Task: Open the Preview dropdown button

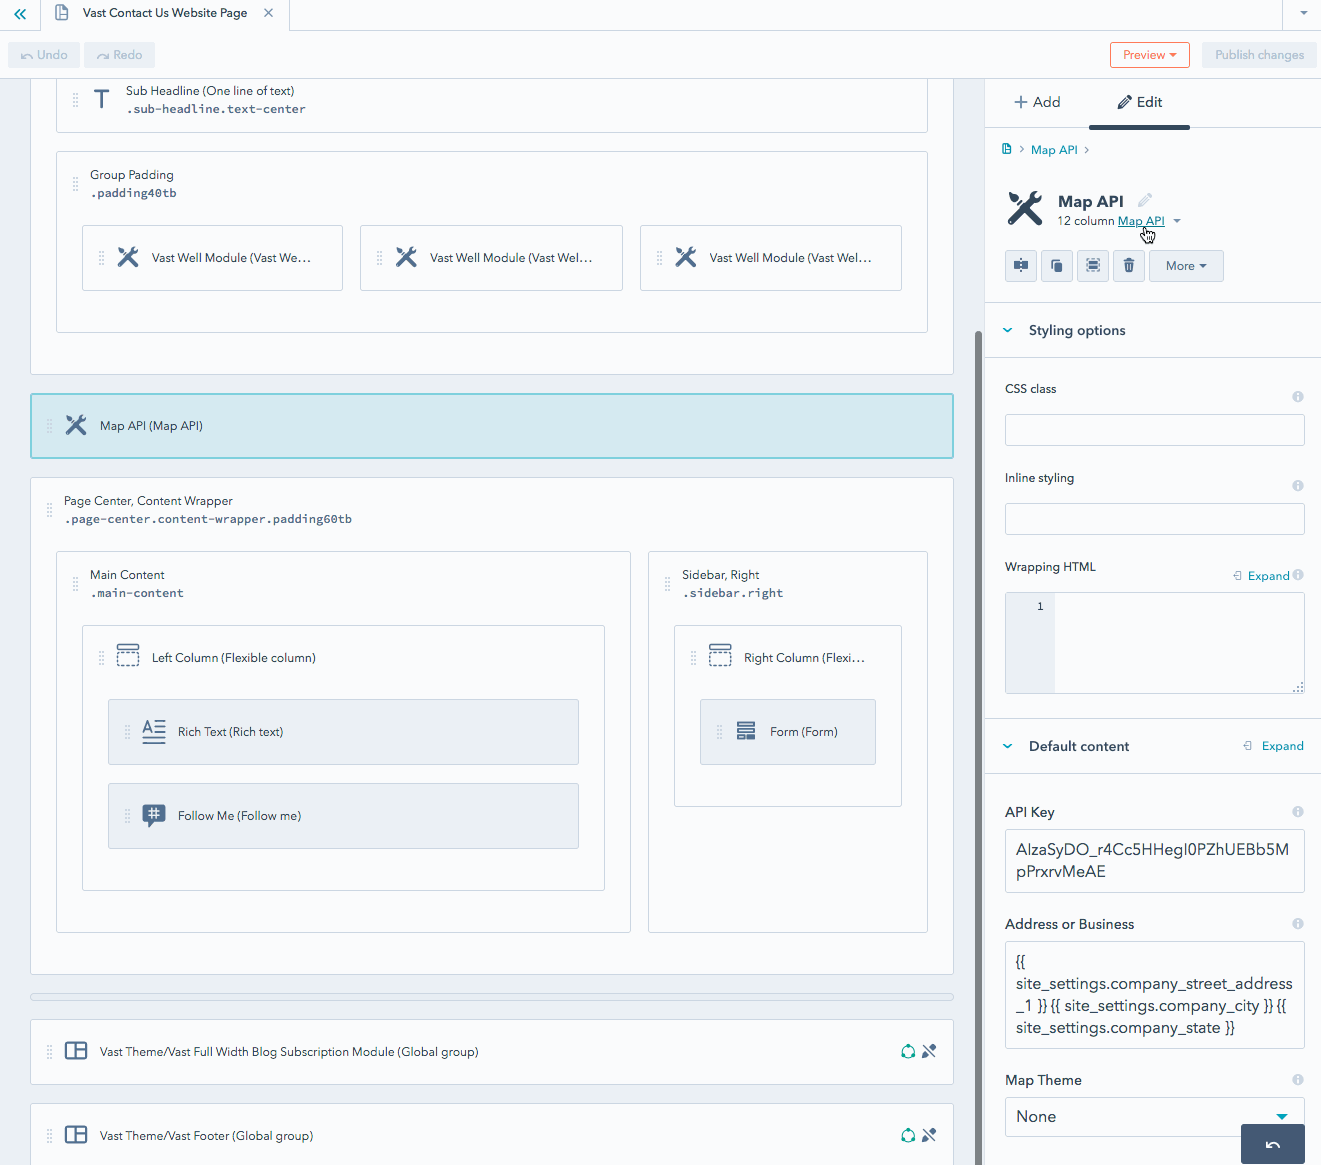Action: click(1149, 55)
